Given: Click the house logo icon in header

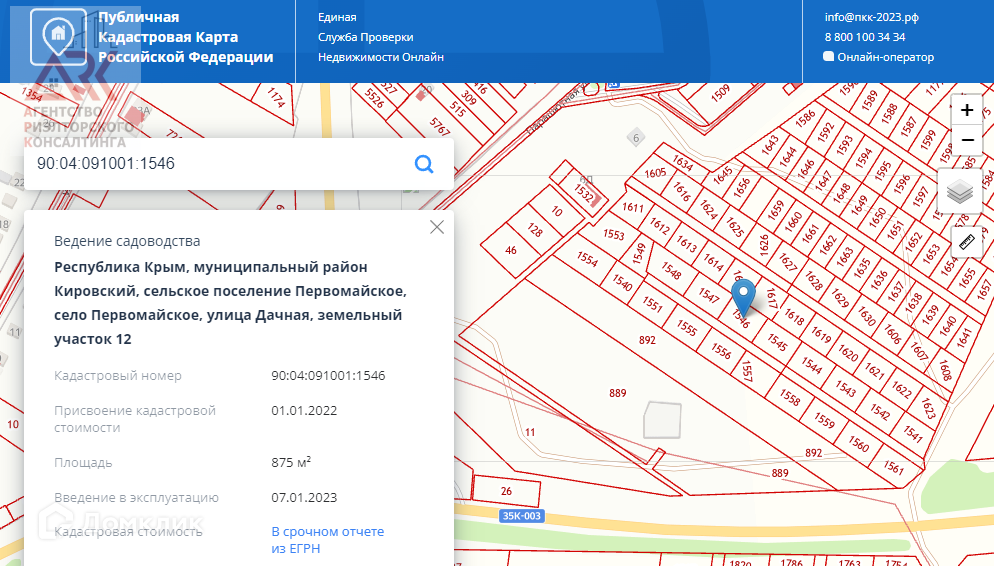Looking at the screenshot, I should pos(58,36).
